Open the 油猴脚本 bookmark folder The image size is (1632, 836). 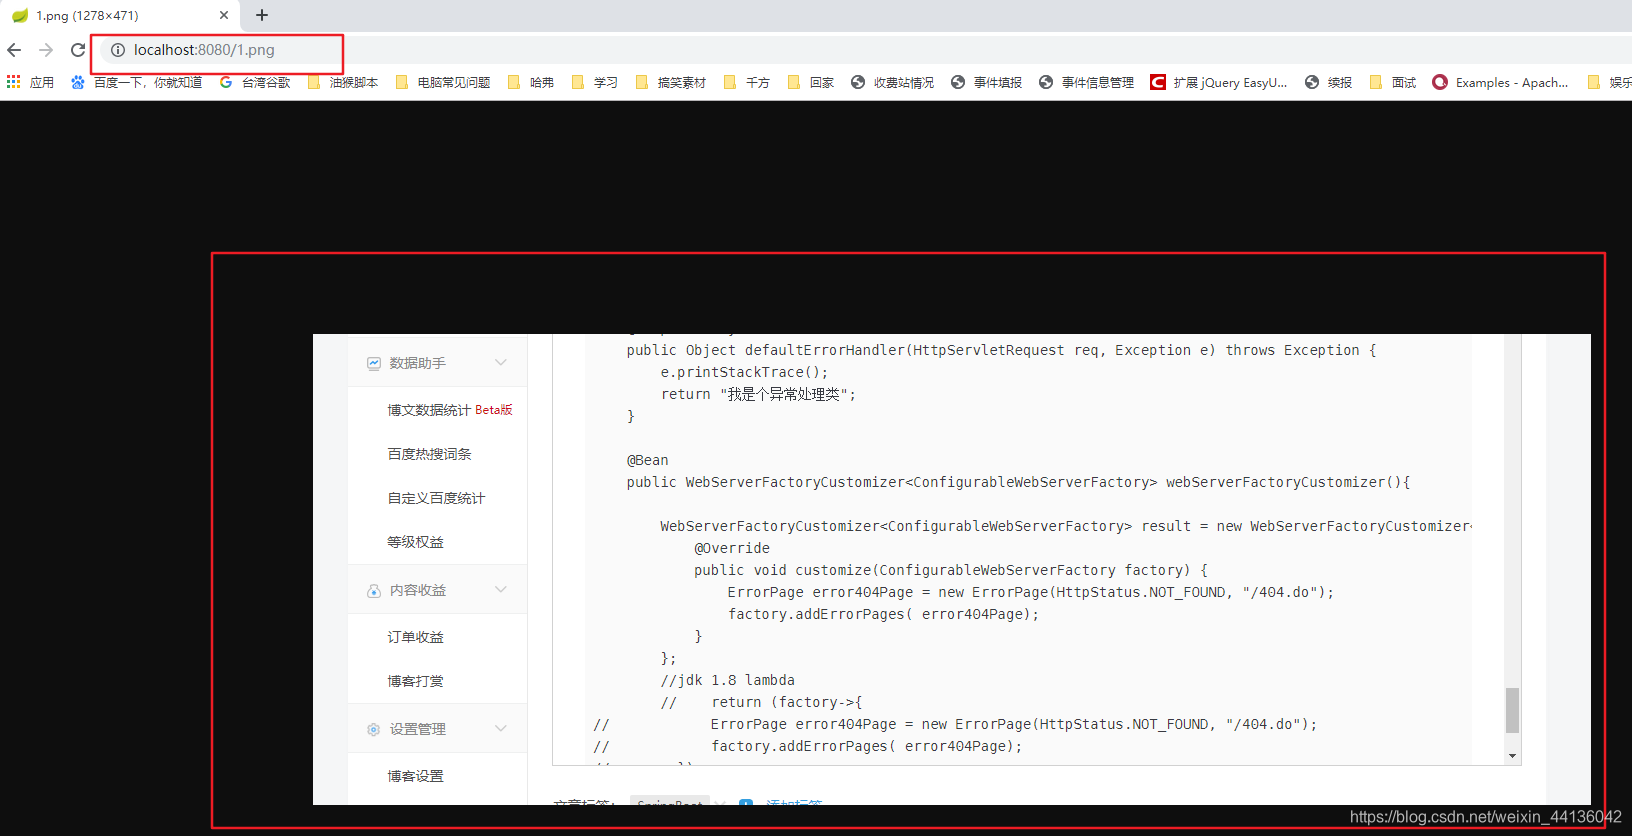coord(343,82)
